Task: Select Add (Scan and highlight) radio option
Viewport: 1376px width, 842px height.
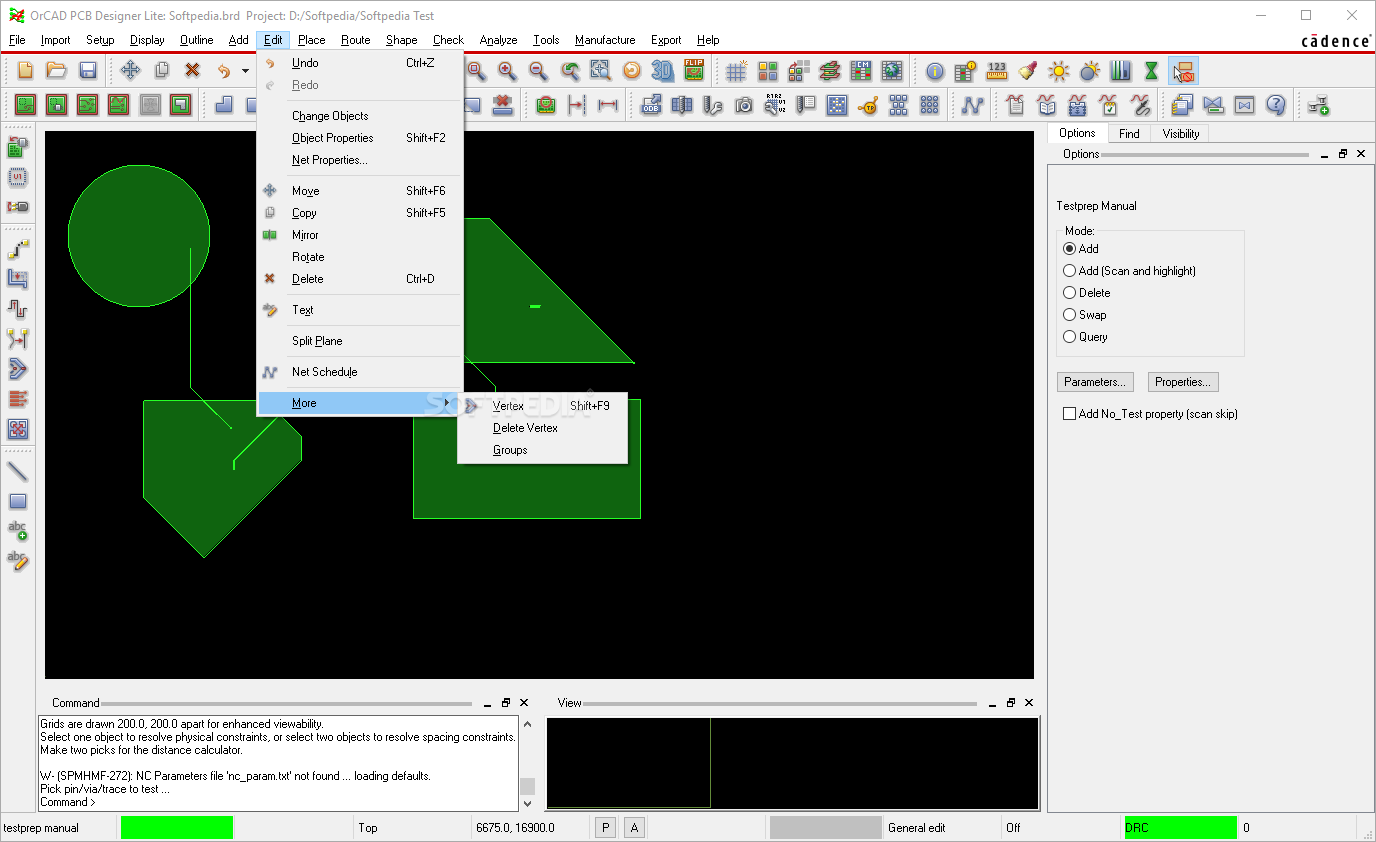Action: tap(1069, 271)
